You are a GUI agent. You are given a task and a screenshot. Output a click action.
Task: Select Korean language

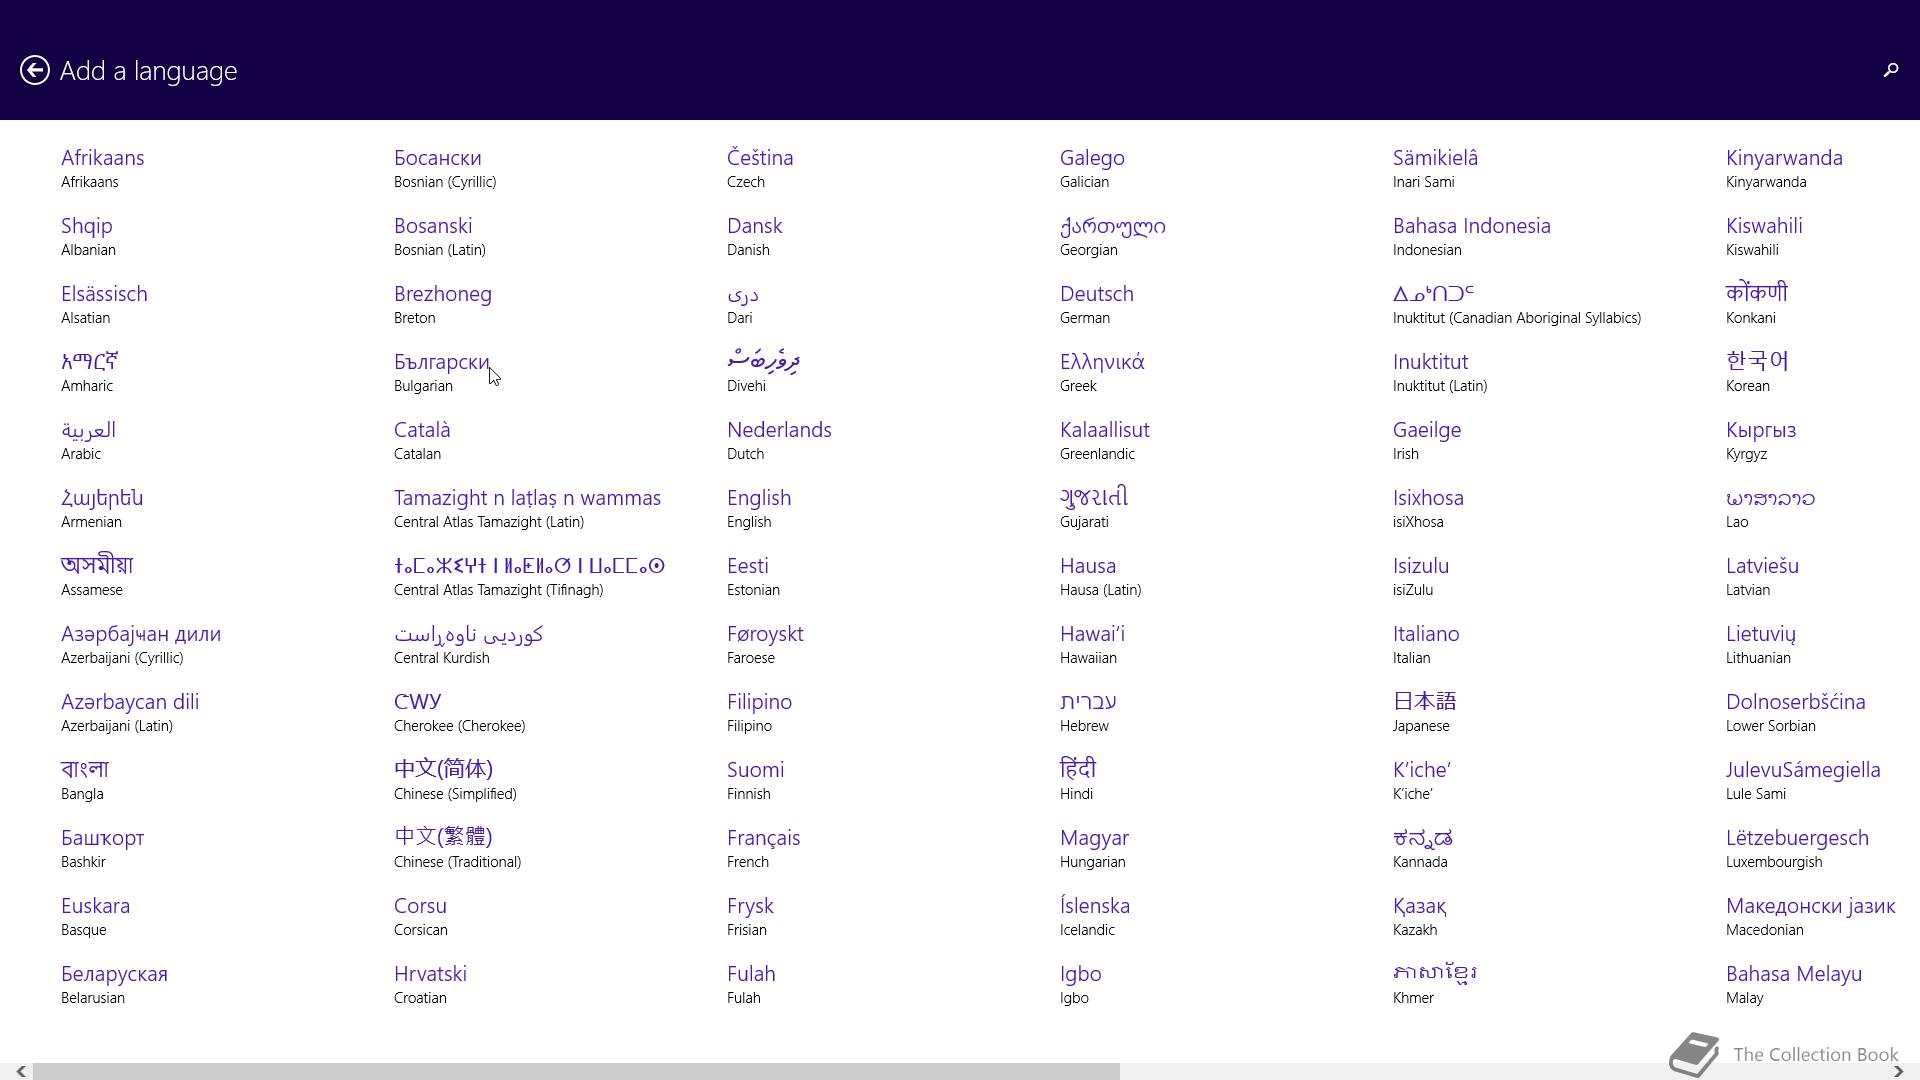(x=1757, y=373)
